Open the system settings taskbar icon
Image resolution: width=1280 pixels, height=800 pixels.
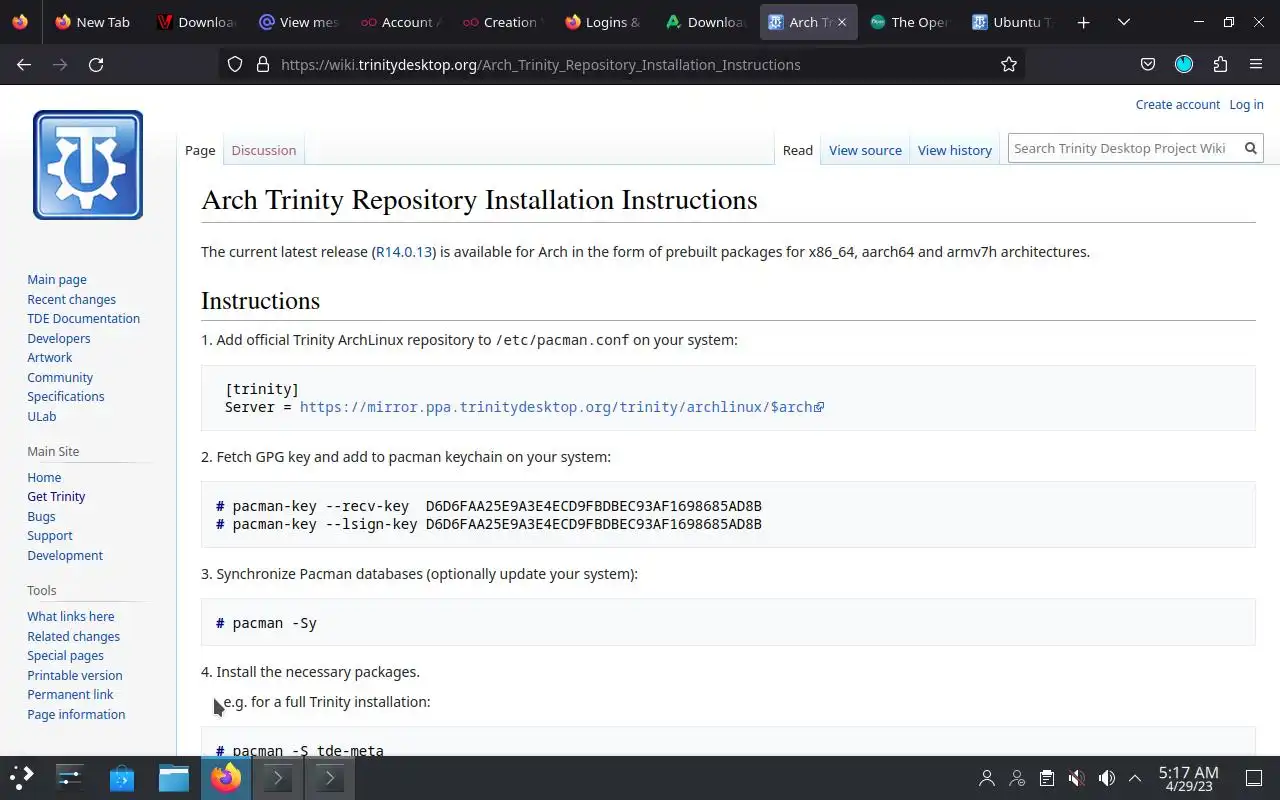coord(70,777)
